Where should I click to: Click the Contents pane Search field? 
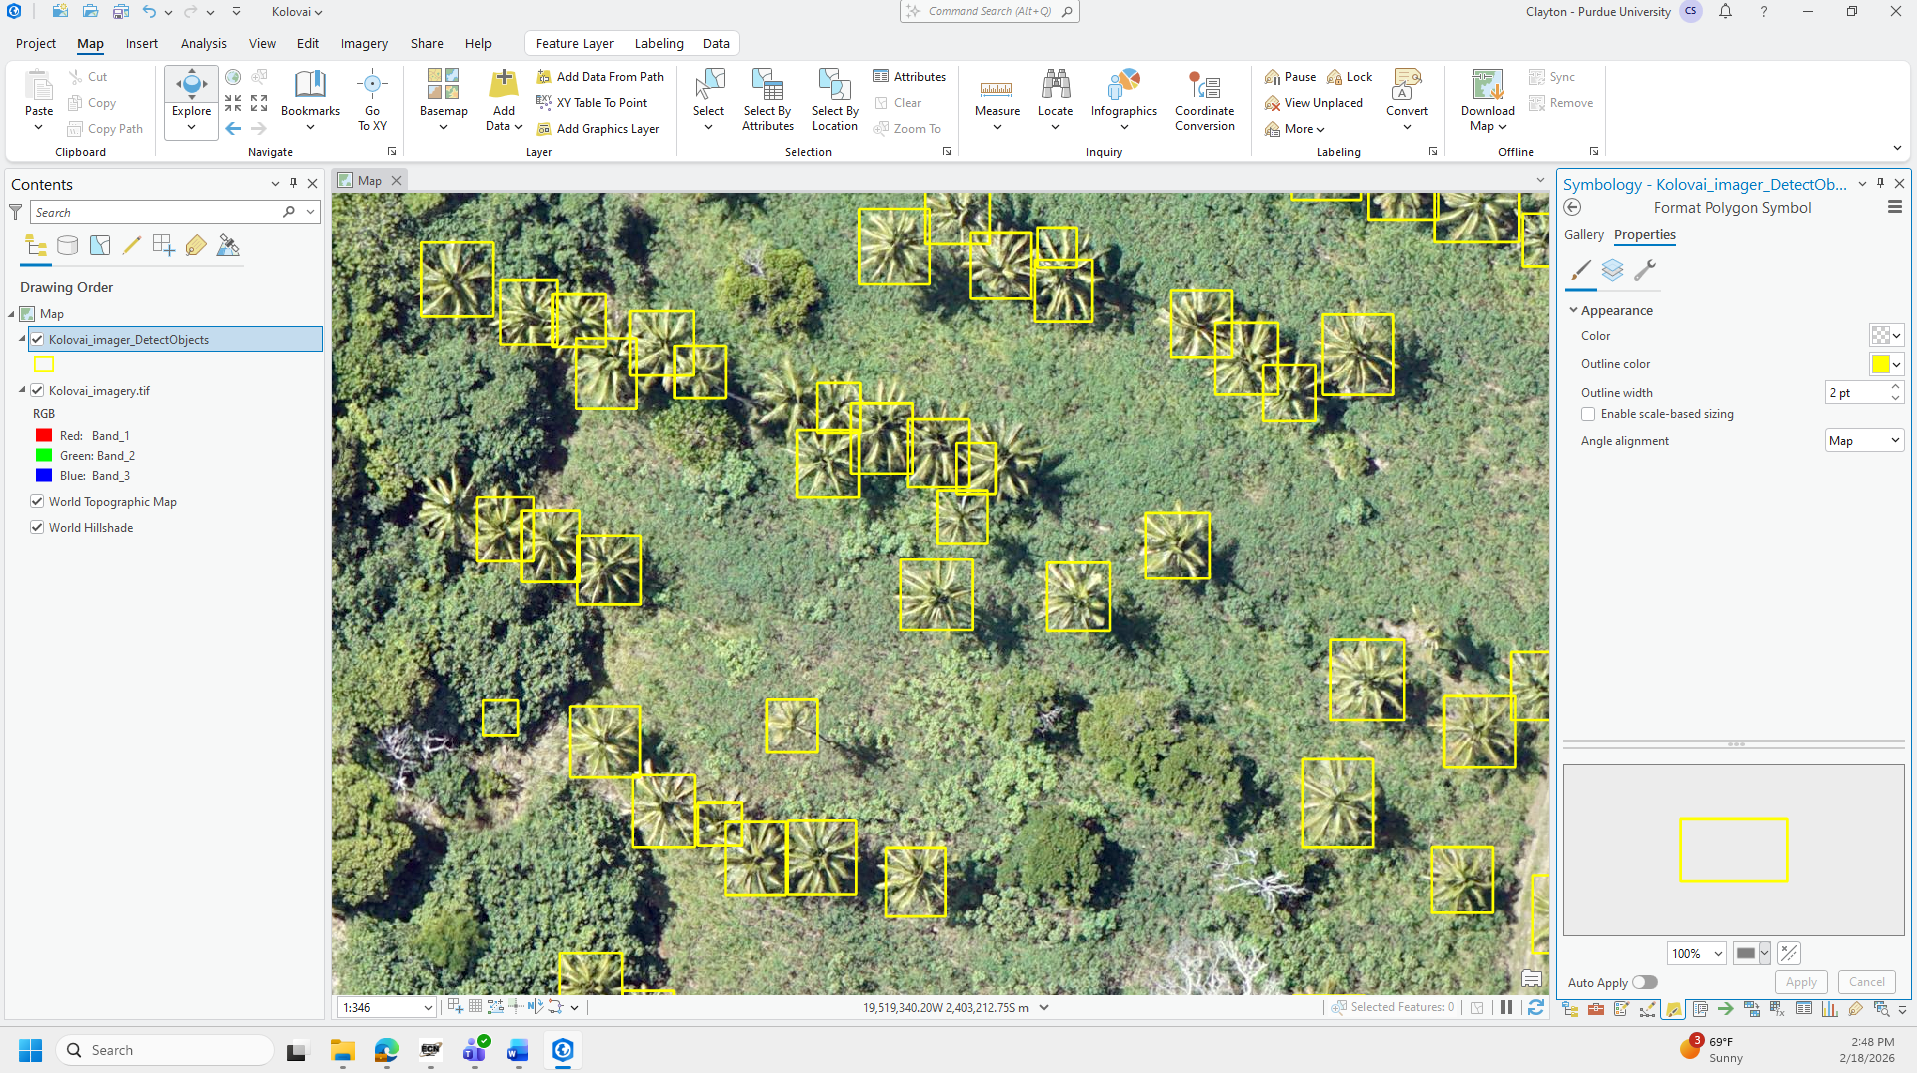tap(158, 212)
